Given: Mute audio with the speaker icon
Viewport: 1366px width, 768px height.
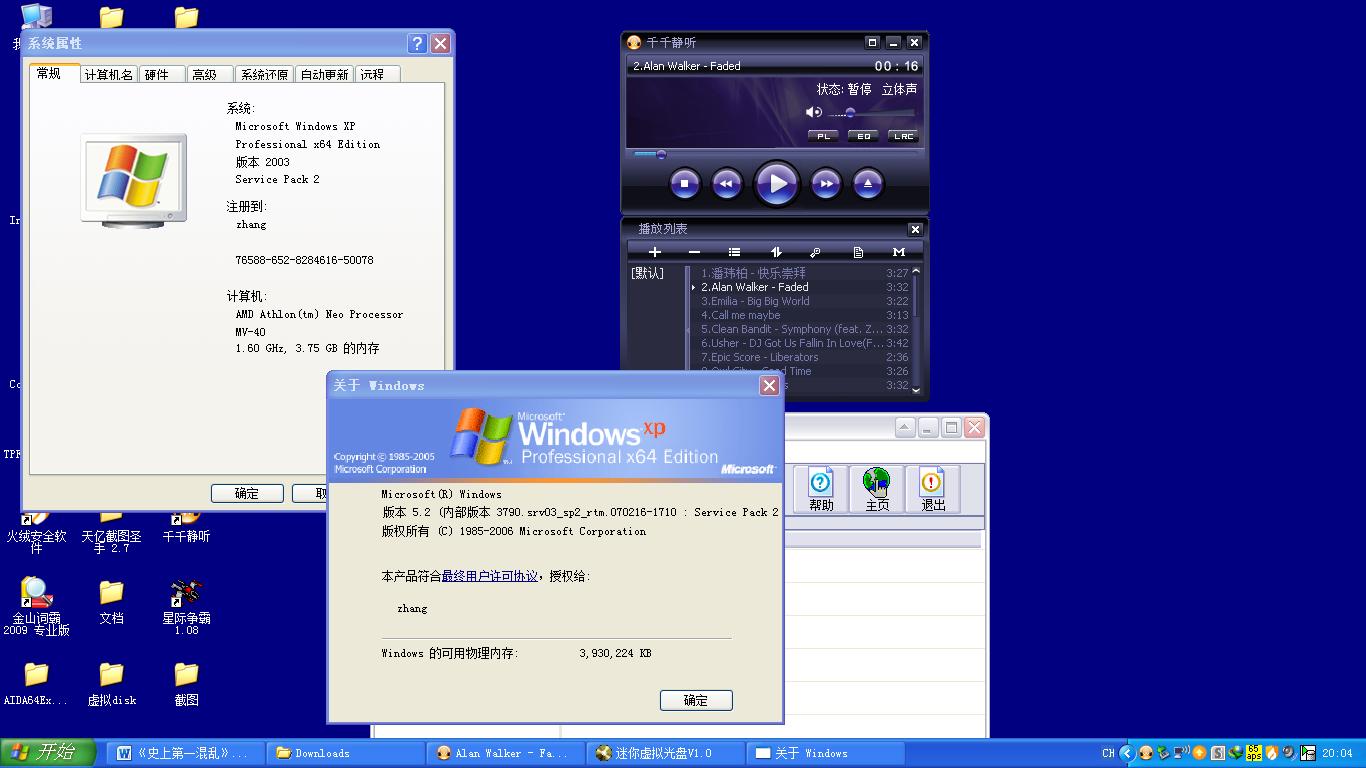Looking at the screenshot, I should (812, 111).
